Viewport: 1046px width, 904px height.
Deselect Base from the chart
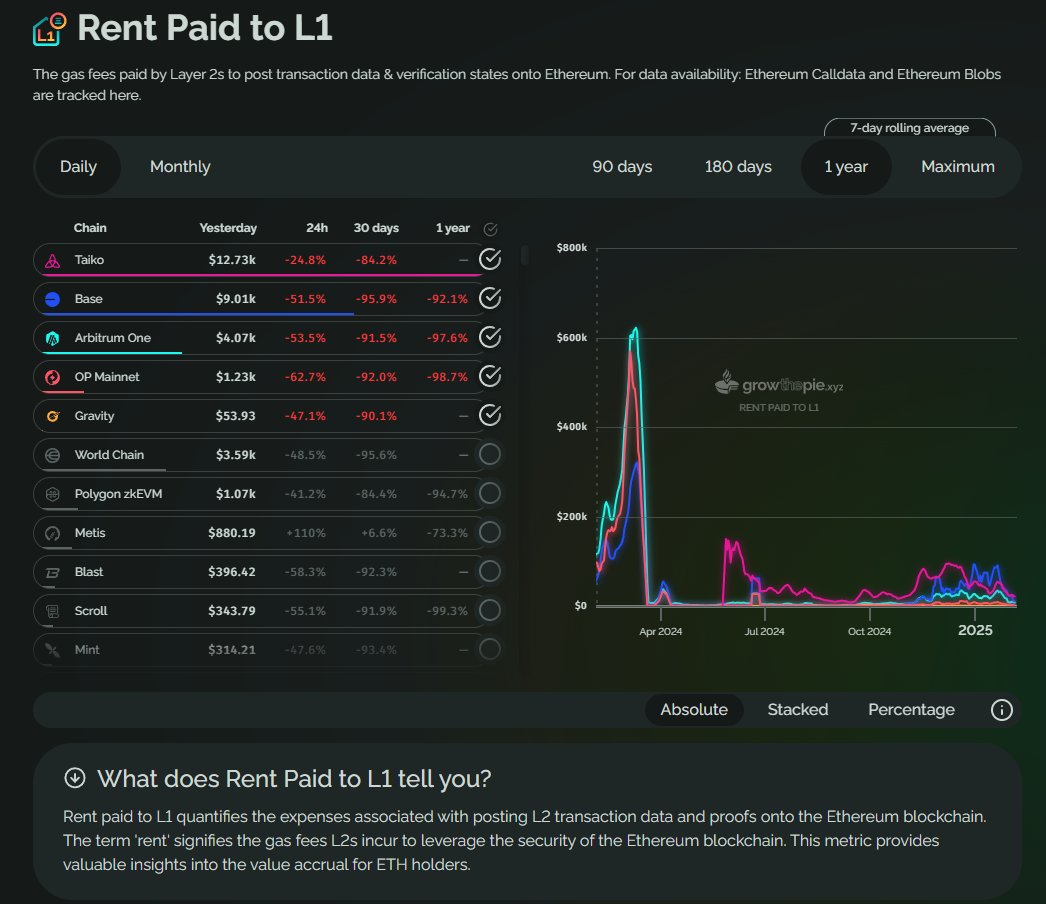(490, 298)
